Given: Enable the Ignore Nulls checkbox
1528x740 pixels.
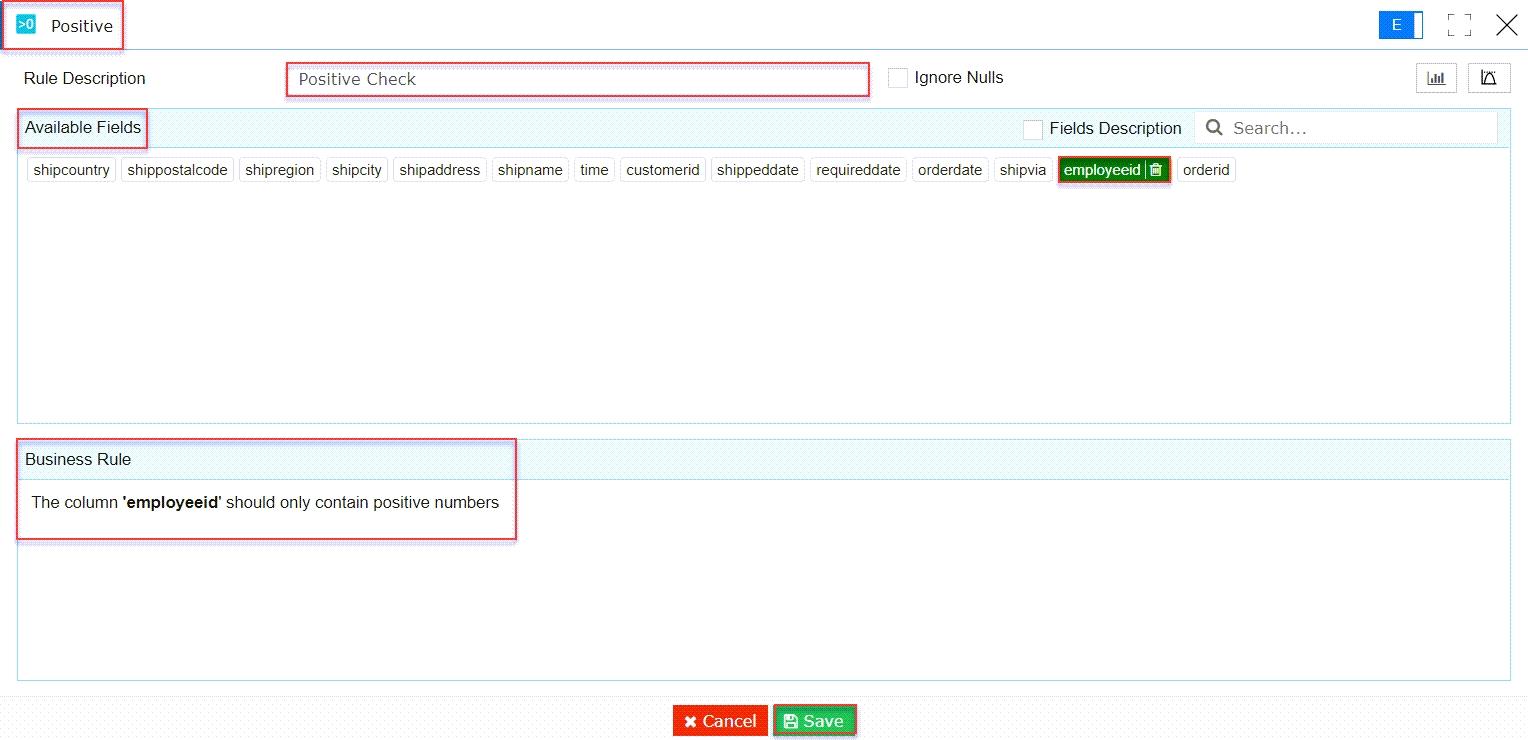Looking at the screenshot, I should [x=897, y=77].
